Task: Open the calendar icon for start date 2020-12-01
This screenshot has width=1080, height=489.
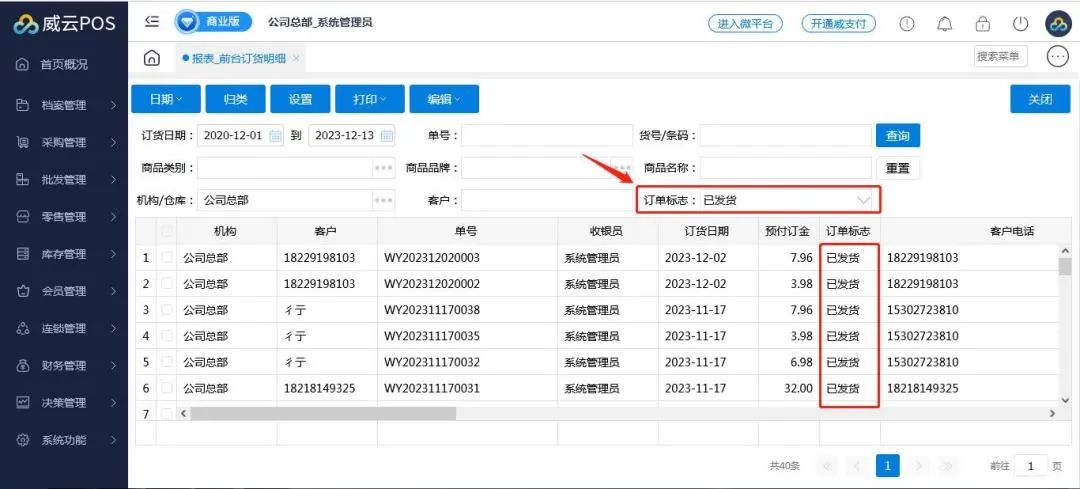Action: point(276,136)
